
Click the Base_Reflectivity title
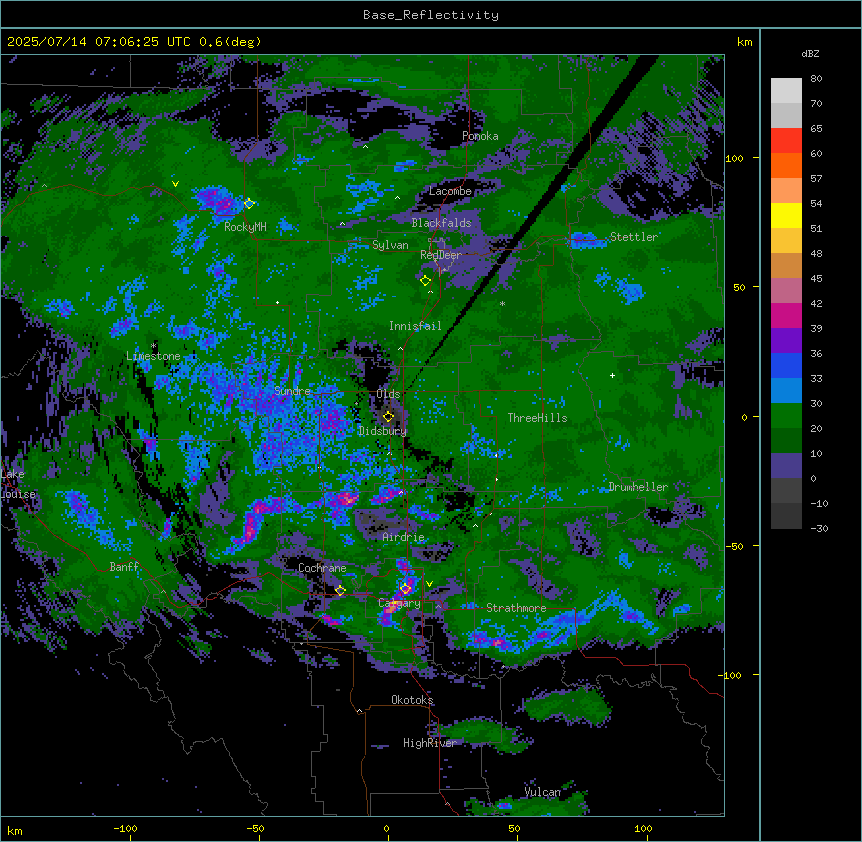(x=431, y=15)
